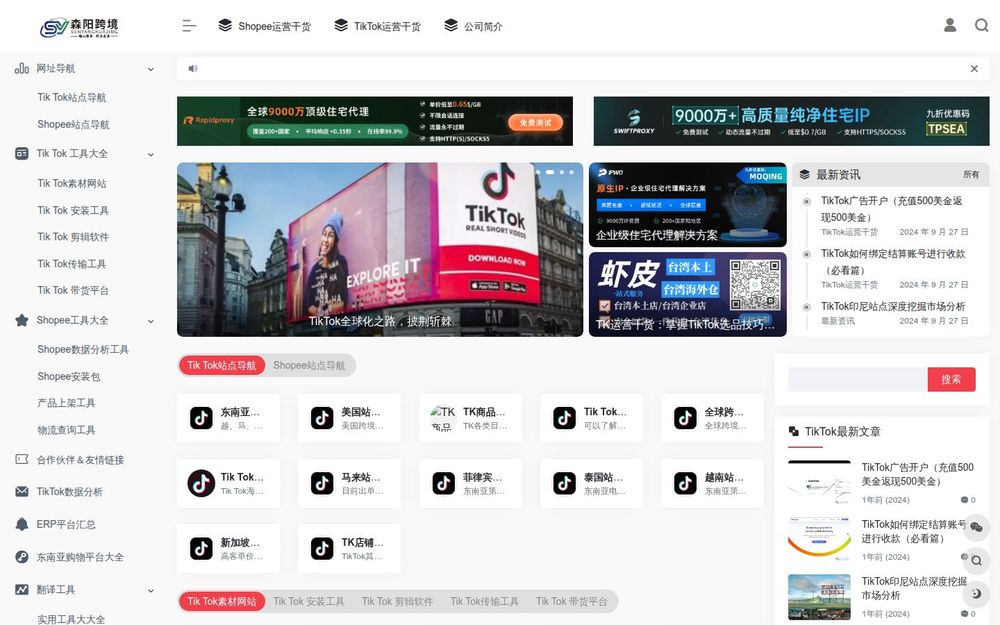
Task: Open 公司简介 top menu
Action: [473, 26]
